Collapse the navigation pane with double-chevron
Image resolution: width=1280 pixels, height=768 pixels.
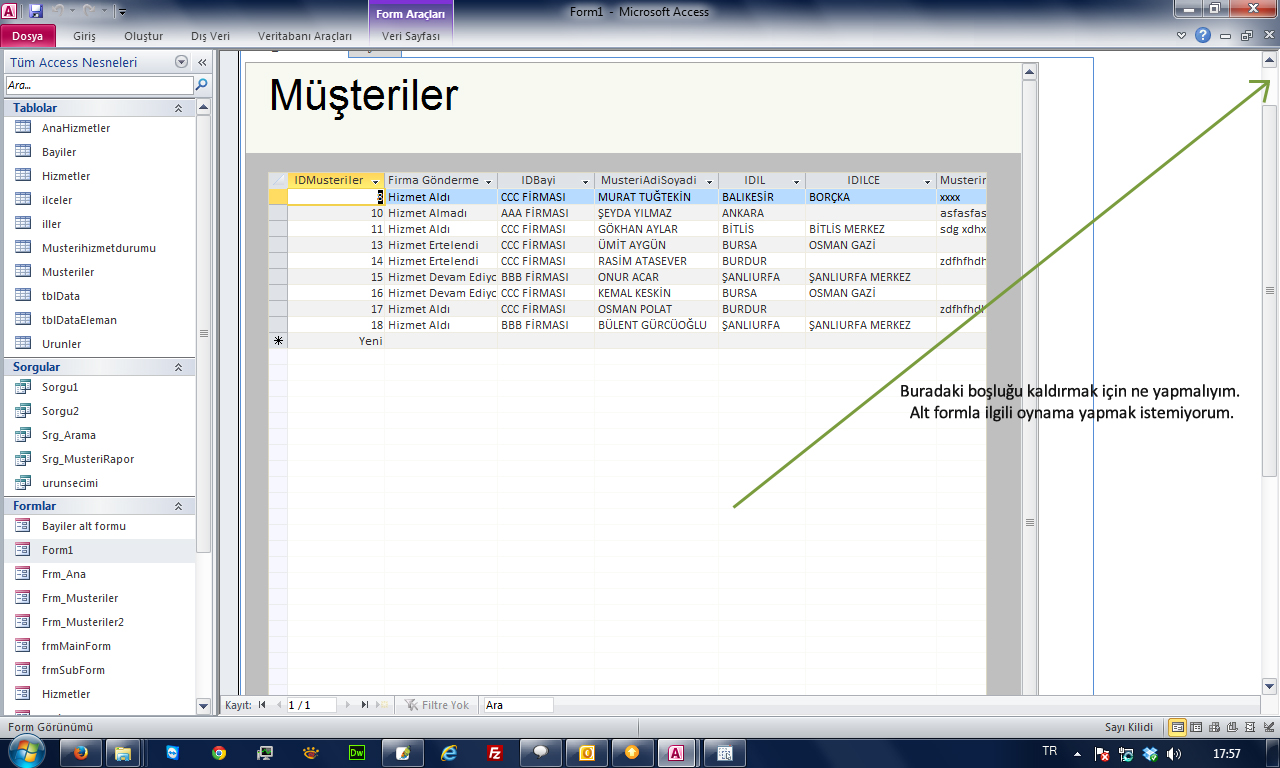(202, 62)
